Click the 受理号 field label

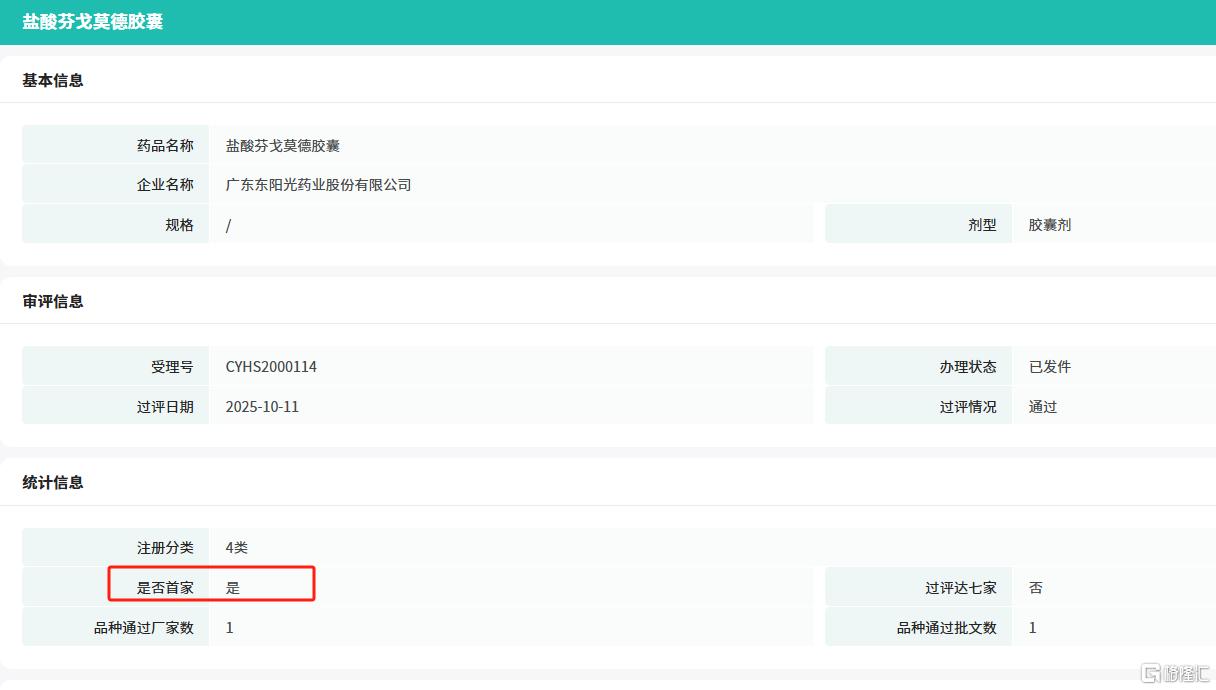[172, 367]
